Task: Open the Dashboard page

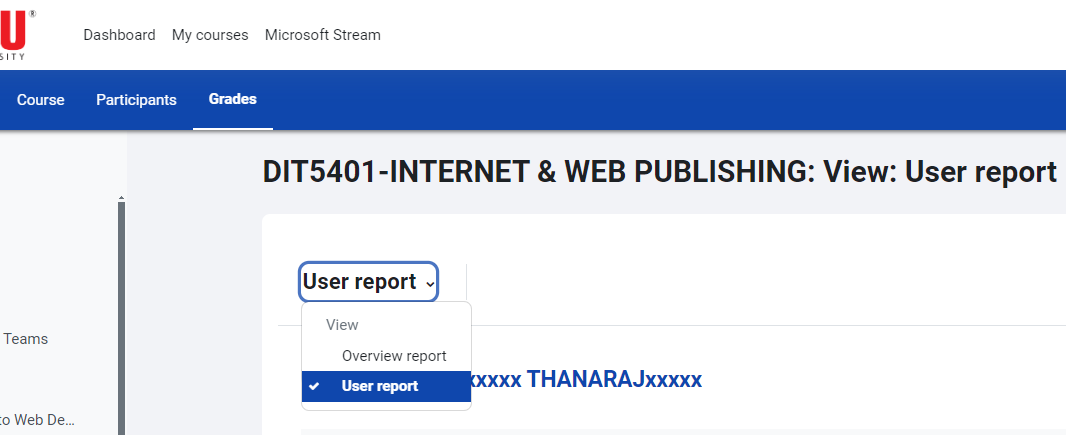Action: coord(119,35)
